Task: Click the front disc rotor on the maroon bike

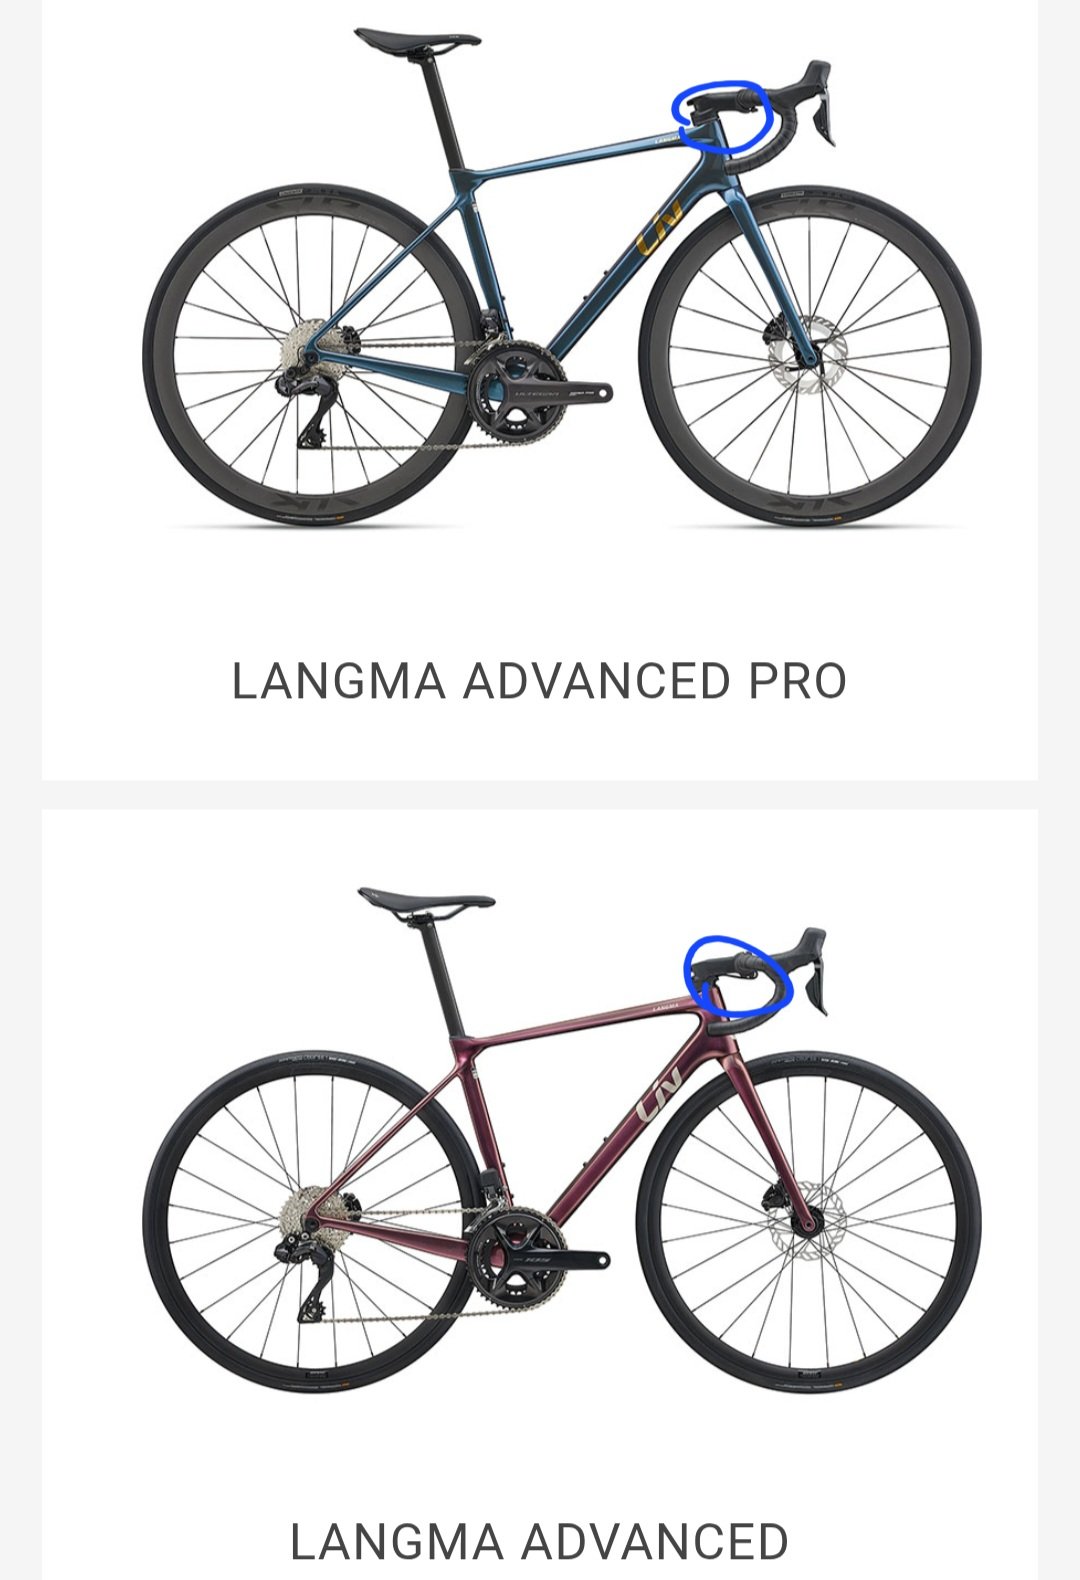Action: pos(806,1222)
